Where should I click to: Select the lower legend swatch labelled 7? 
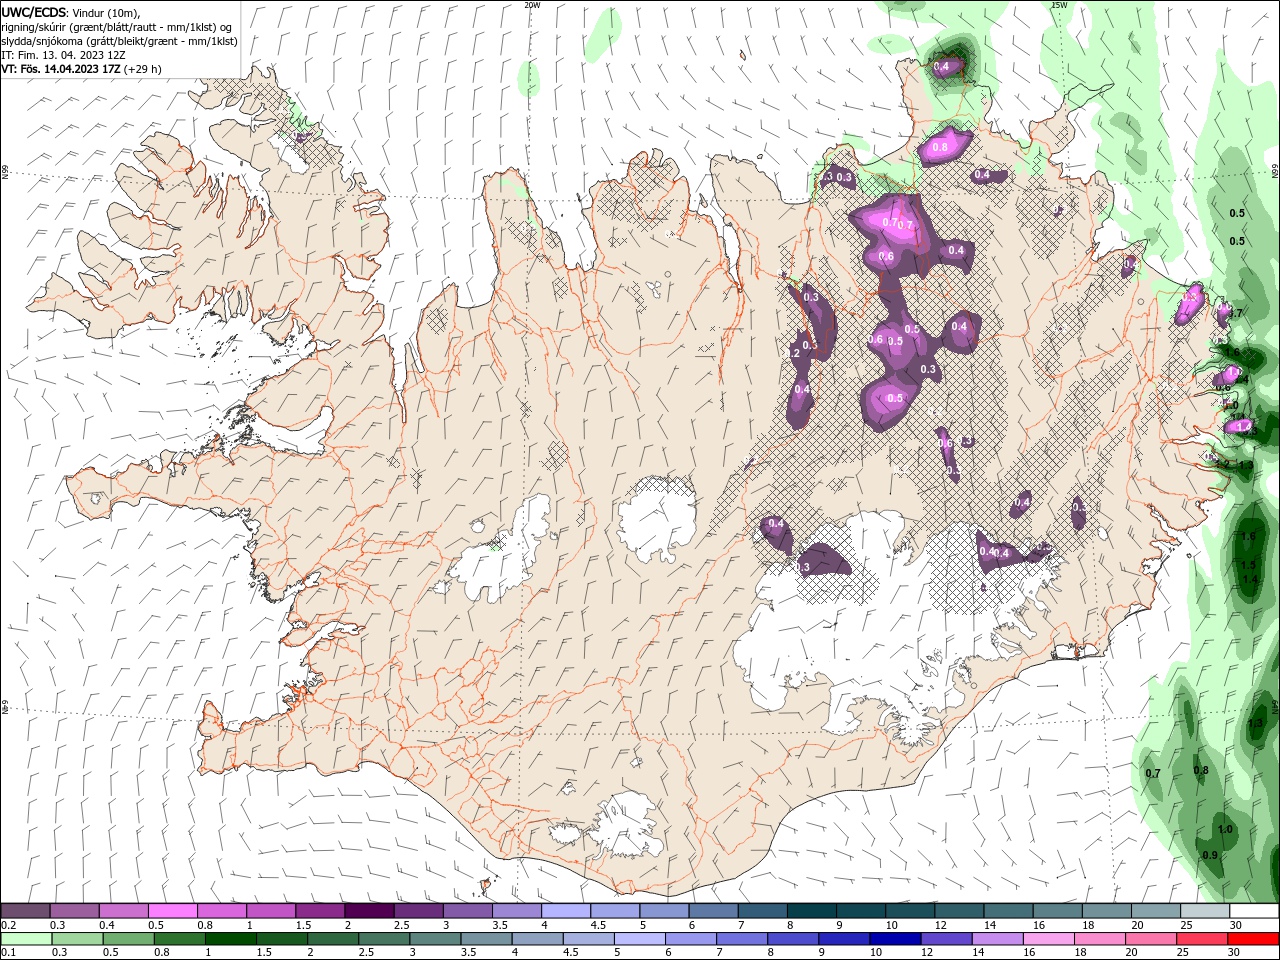coord(741,939)
